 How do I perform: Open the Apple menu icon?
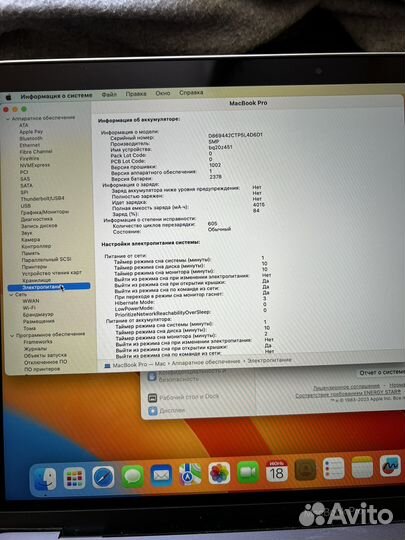point(9,97)
